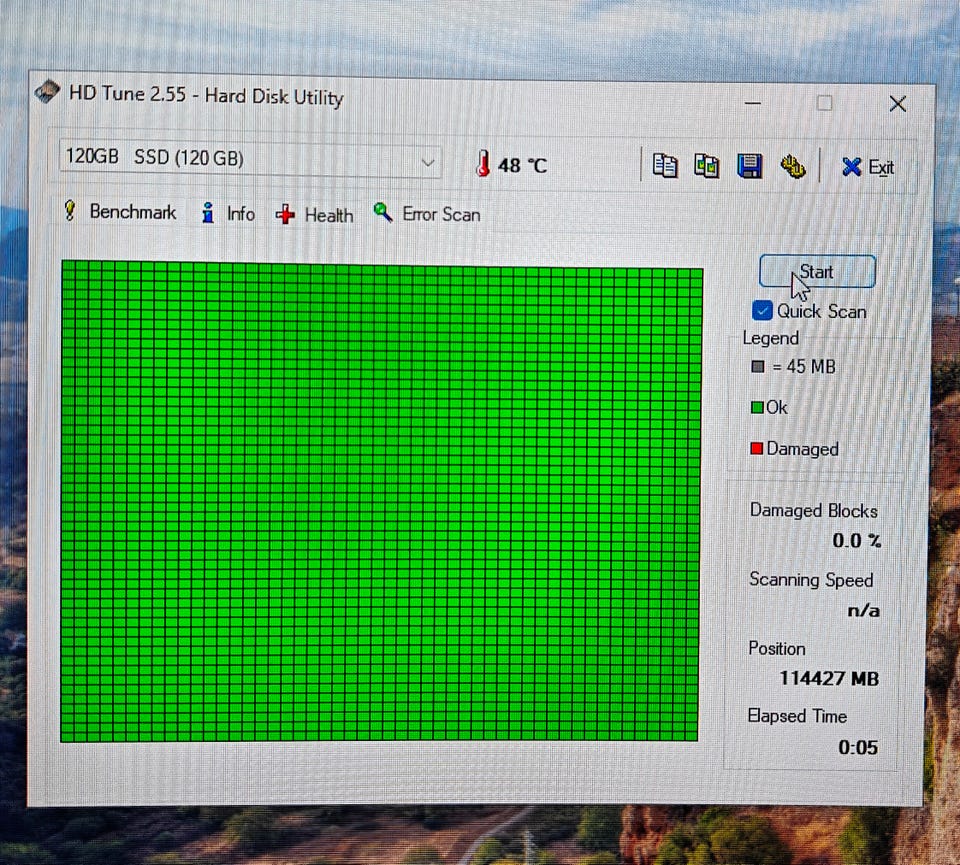Click the green Ok legend swatch
Screen dimensions: 960x865
(x=757, y=407)
